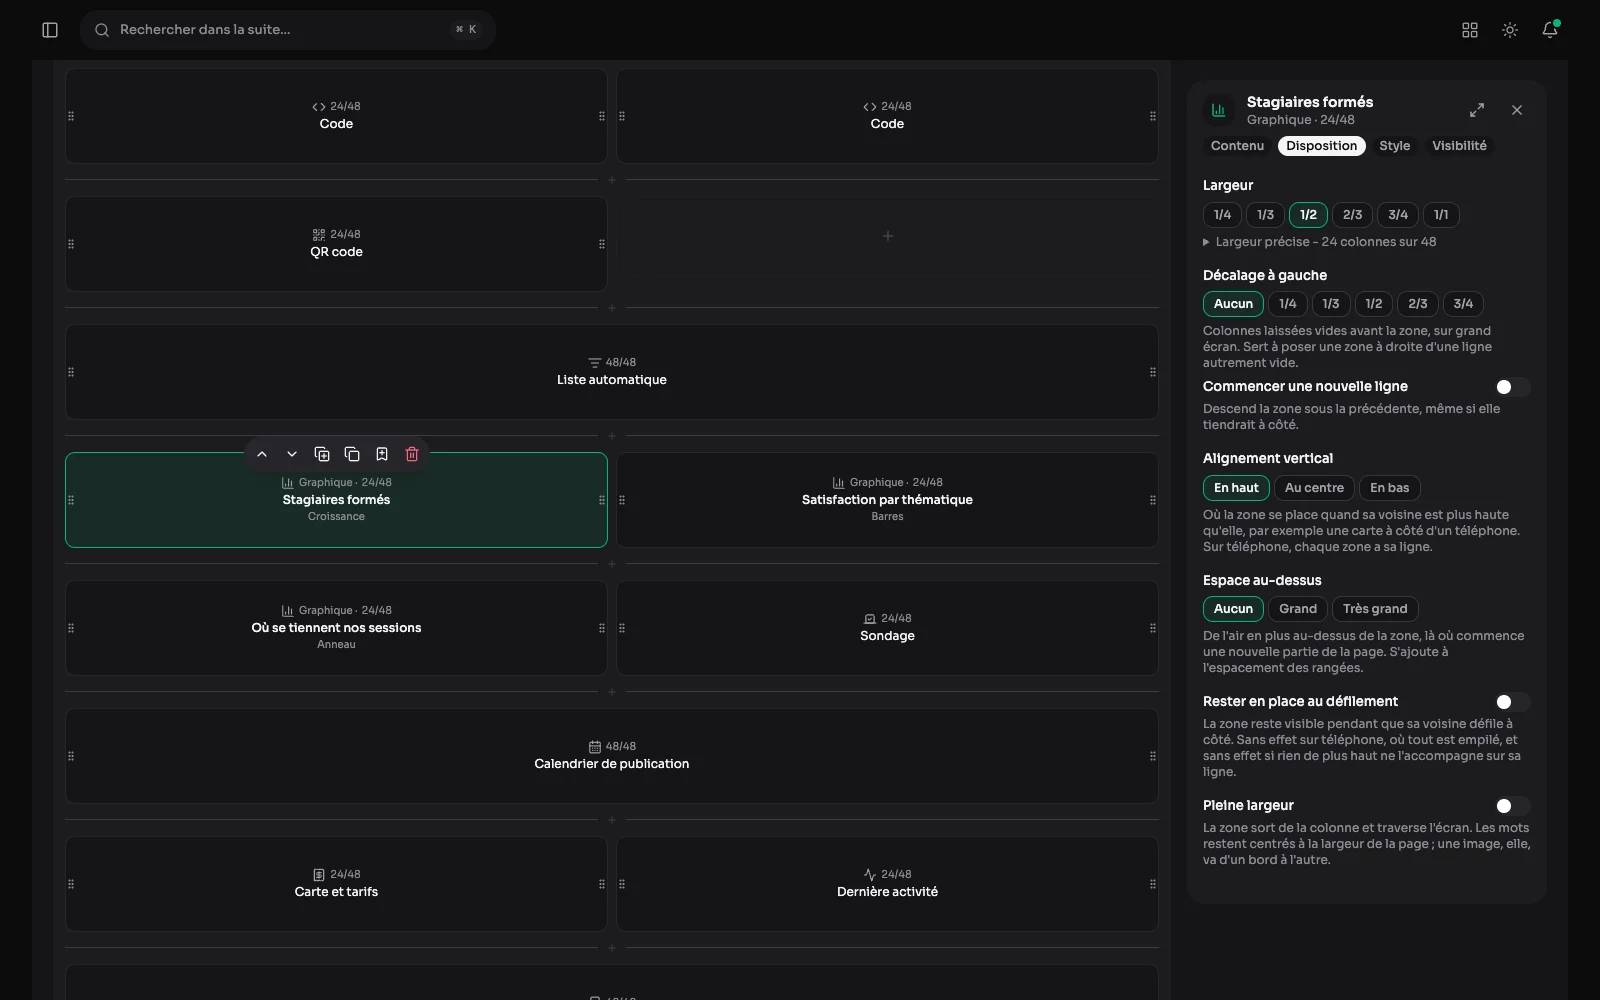Select the Disposition tab

coord(1322,146)
